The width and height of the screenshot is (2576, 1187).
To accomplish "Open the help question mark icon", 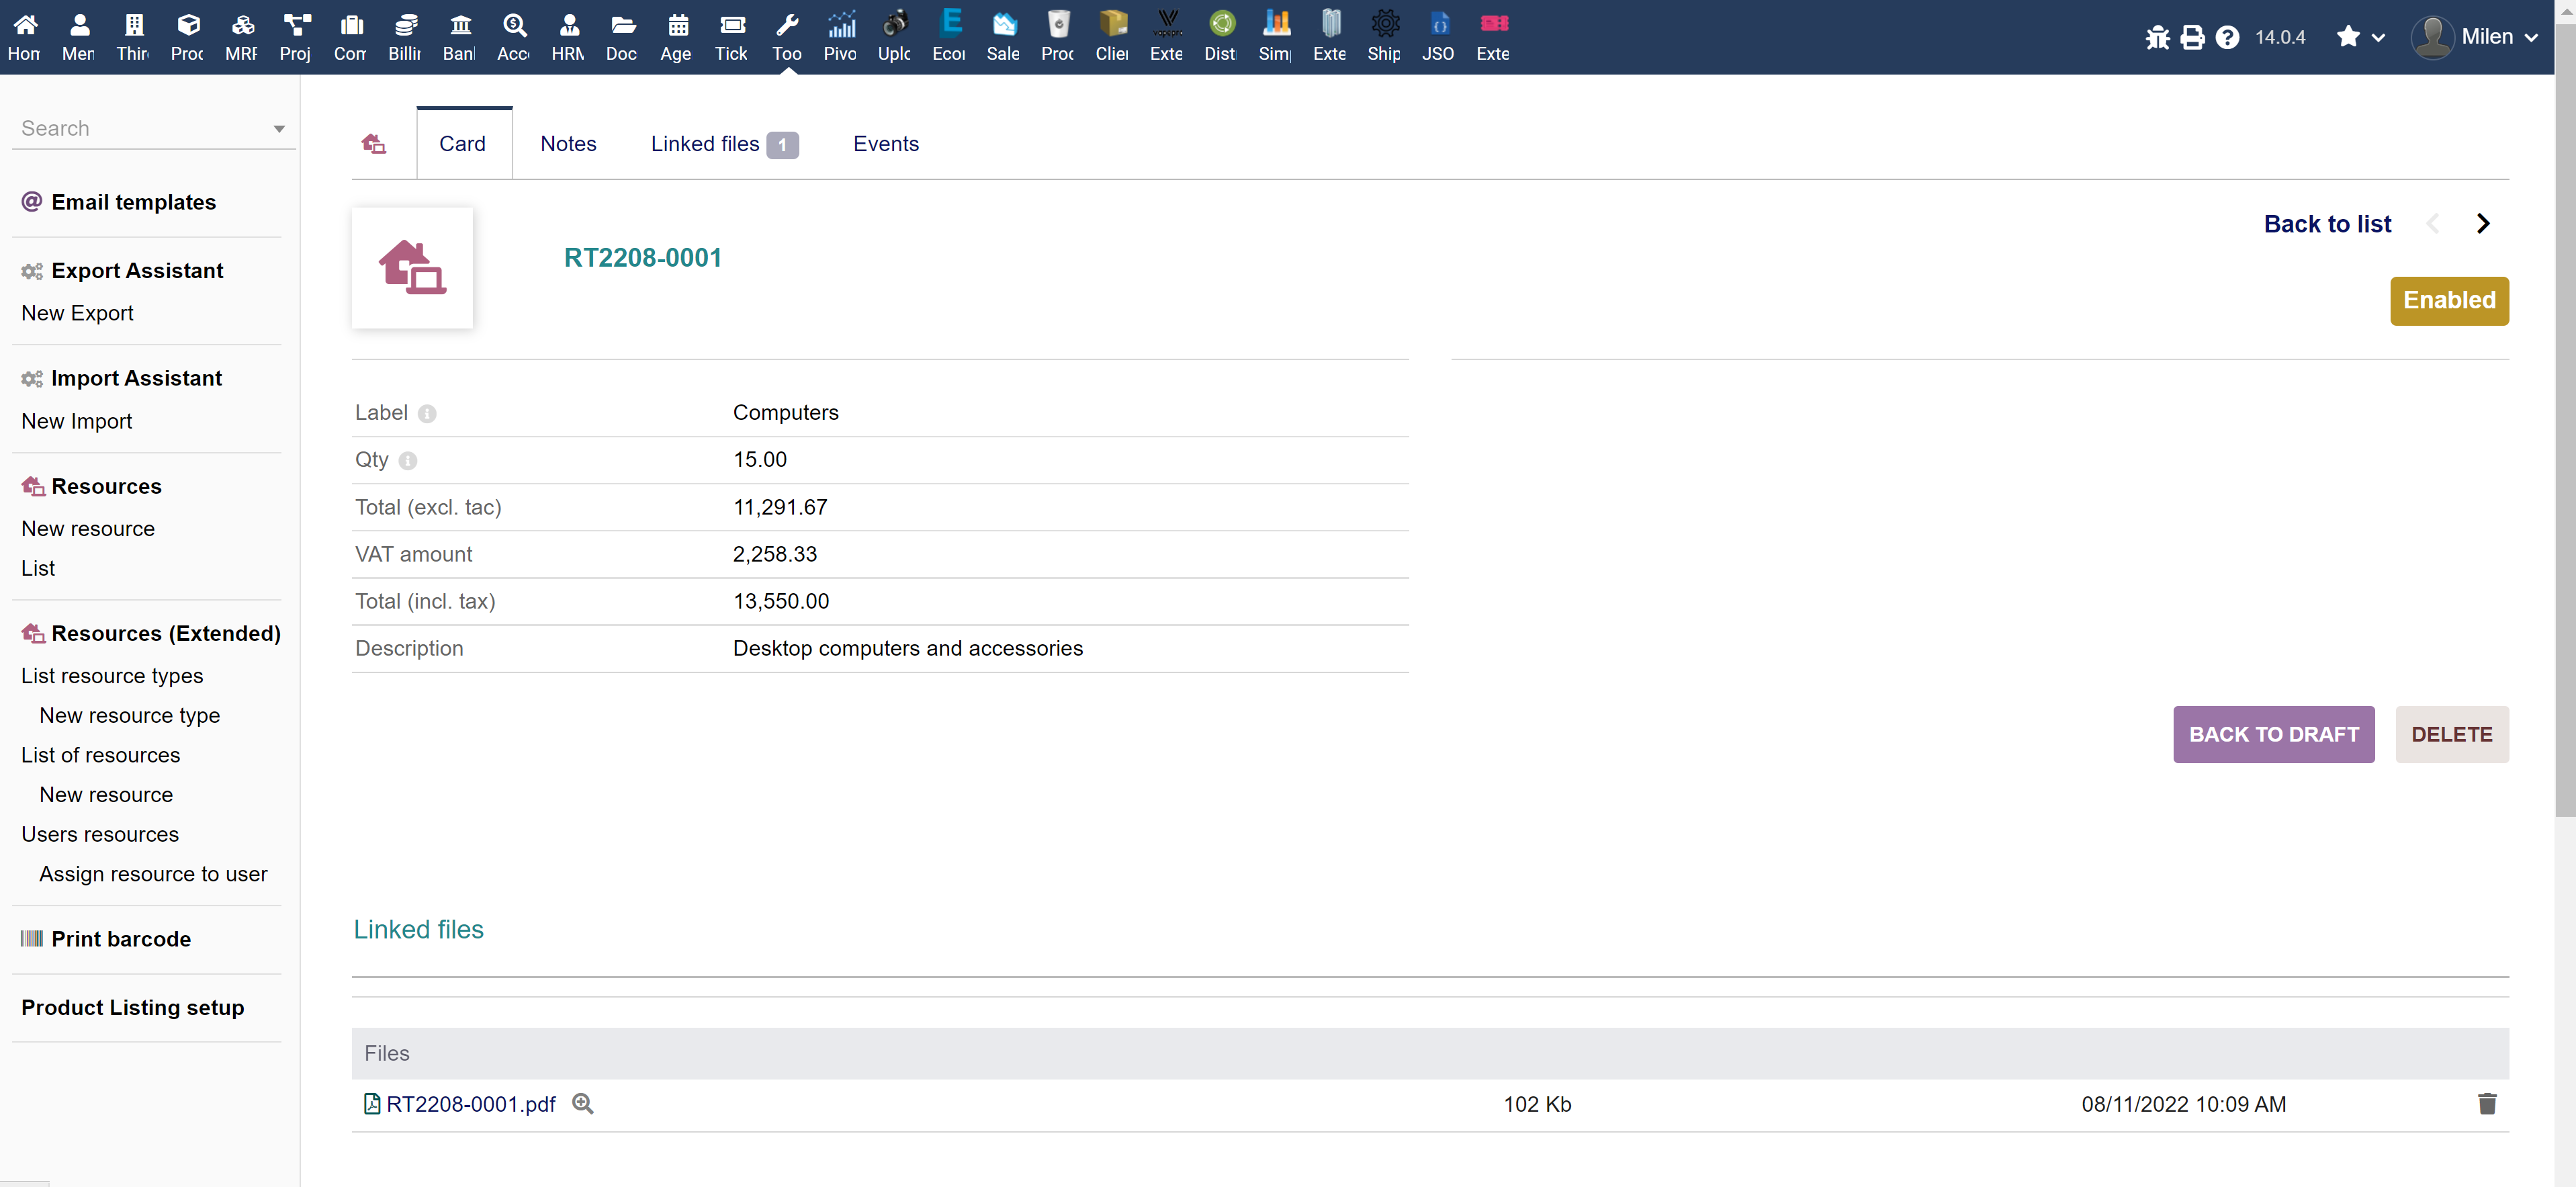I will pos(2228,37).
